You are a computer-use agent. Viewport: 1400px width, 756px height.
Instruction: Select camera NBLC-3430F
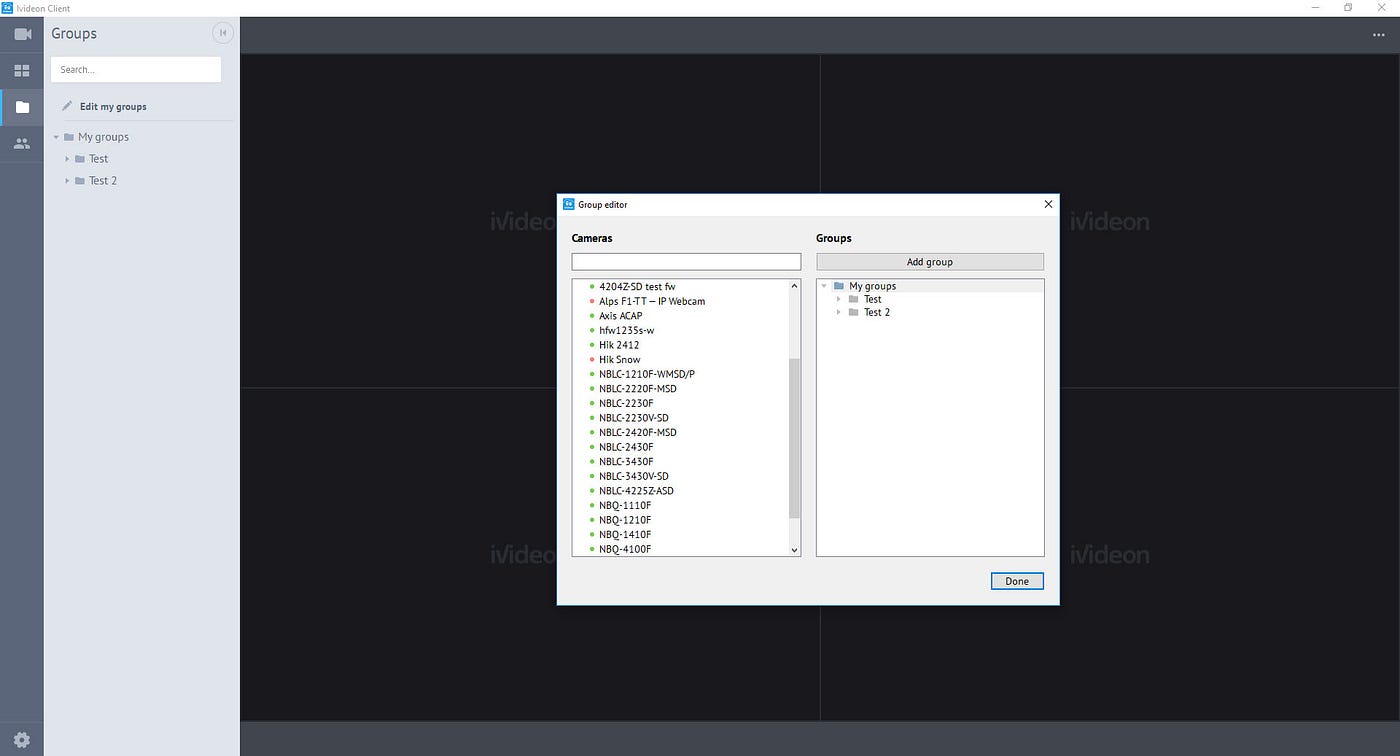pos(626,462)
